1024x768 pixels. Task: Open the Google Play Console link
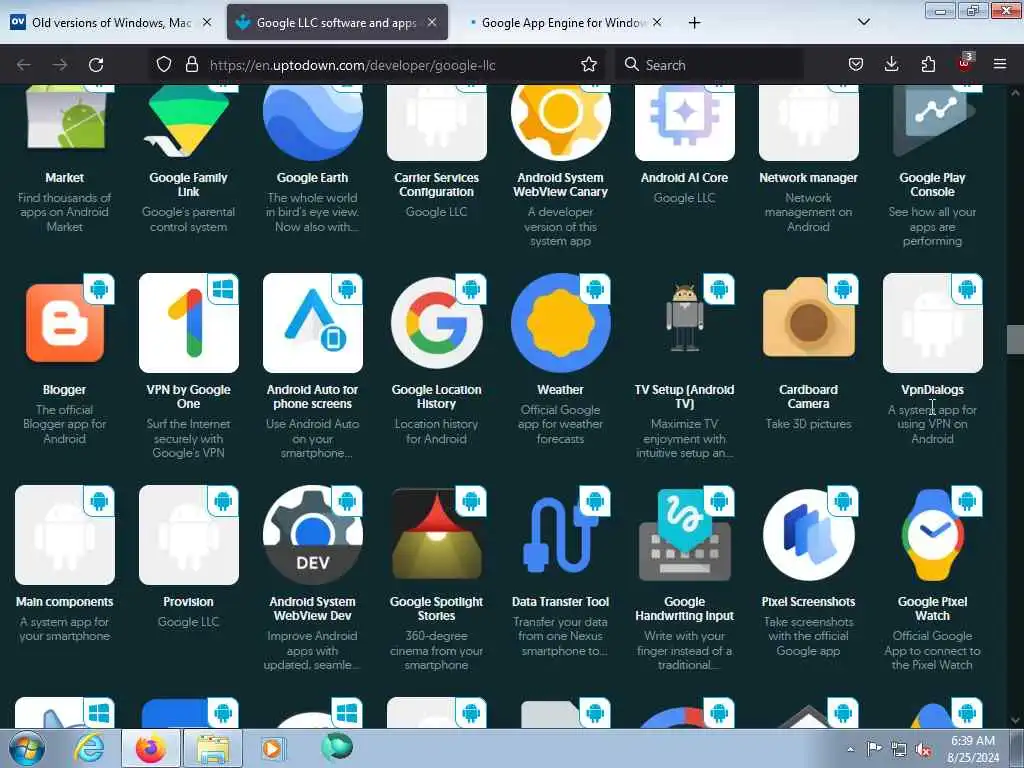933,185
